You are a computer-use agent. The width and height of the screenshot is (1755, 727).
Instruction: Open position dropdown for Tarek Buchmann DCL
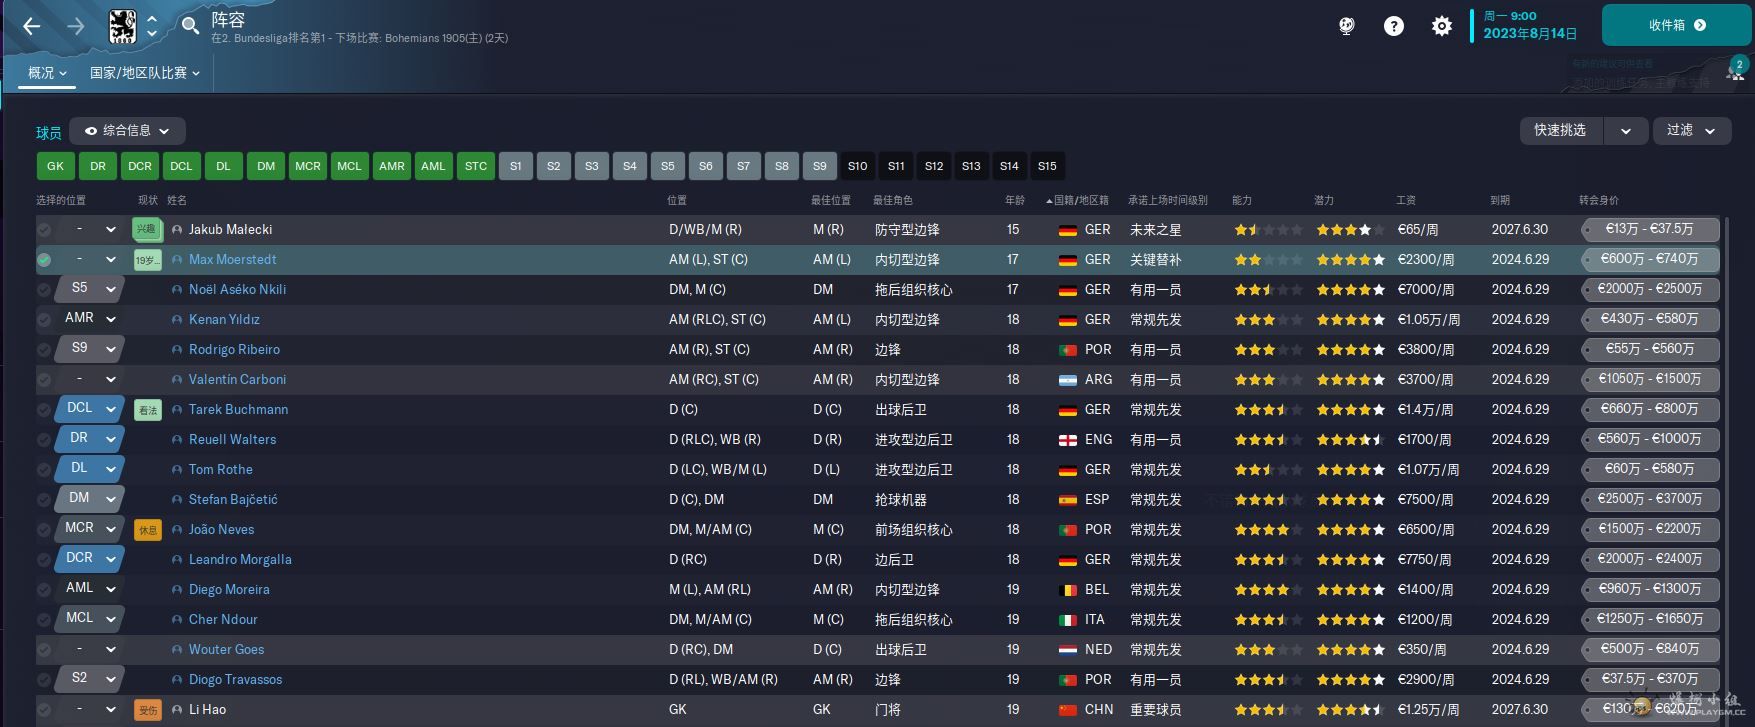111,409
